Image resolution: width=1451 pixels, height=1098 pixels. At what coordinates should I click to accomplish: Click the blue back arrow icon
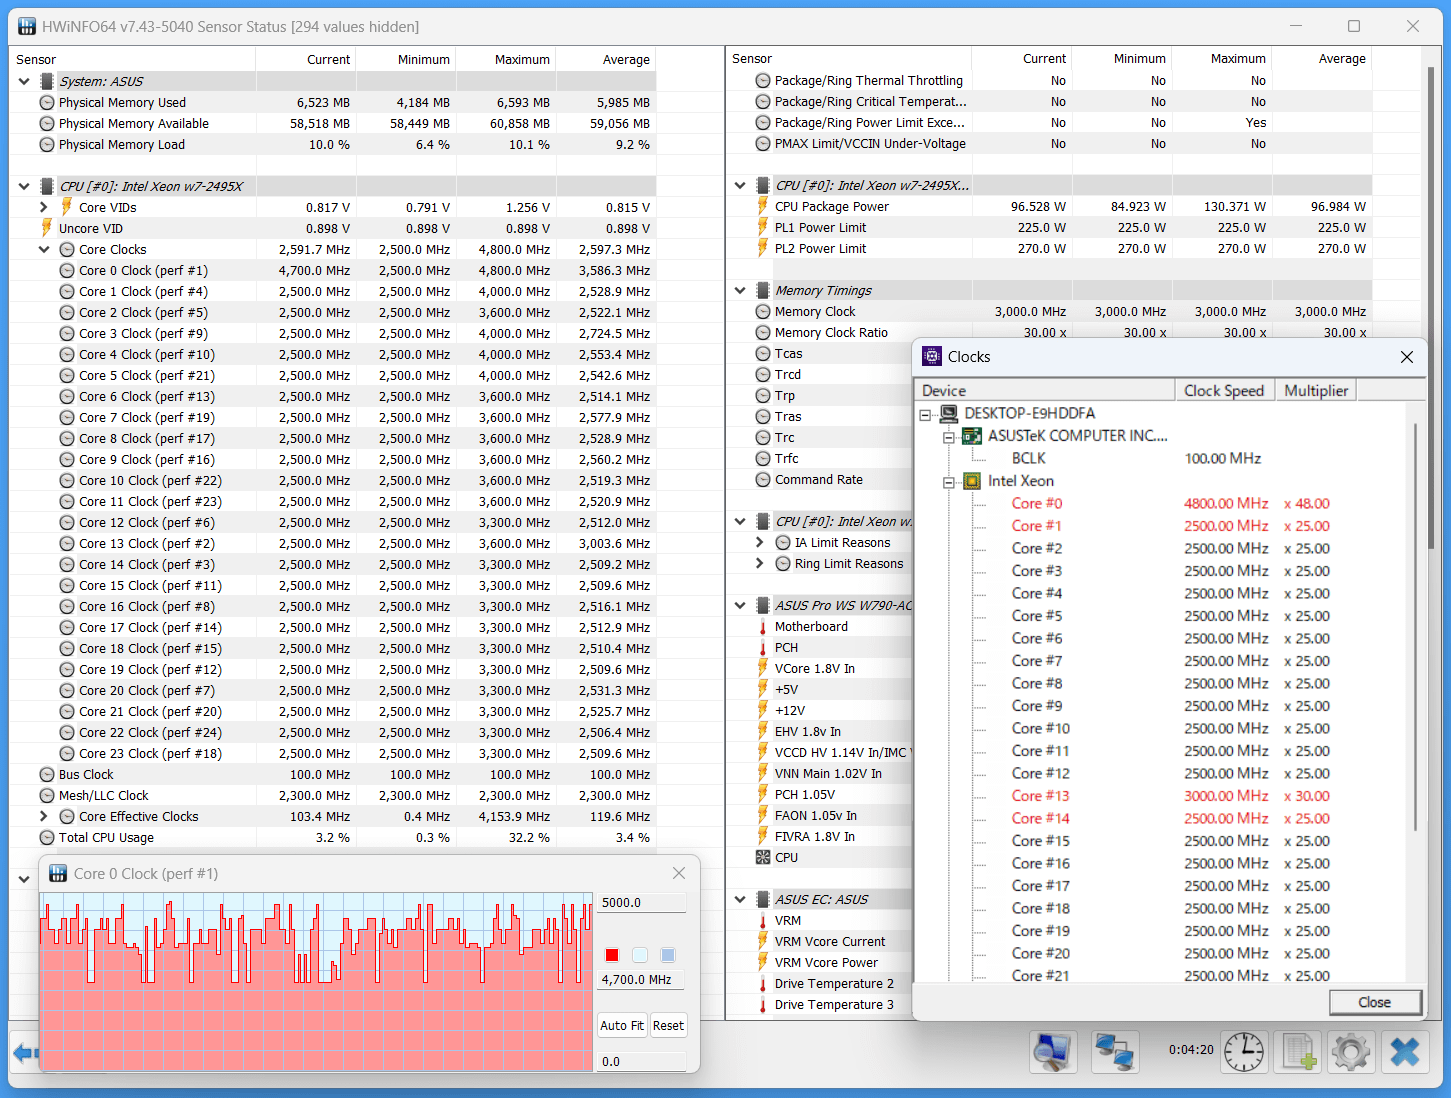click(x=25, y=1052)
